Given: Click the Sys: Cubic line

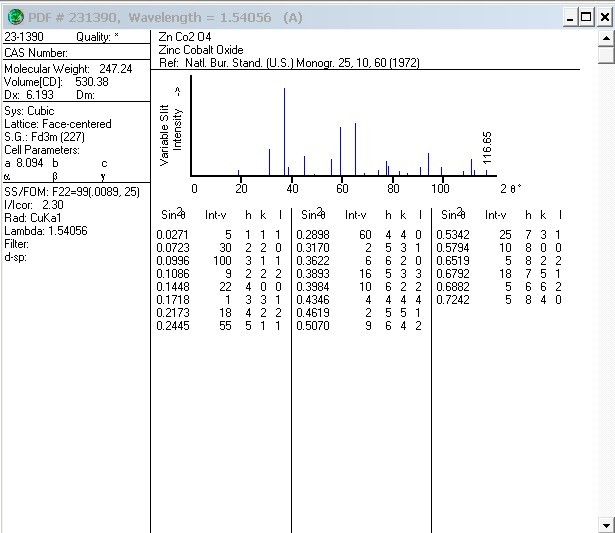Looking at the screenshot, I should (x=29, y=111).
